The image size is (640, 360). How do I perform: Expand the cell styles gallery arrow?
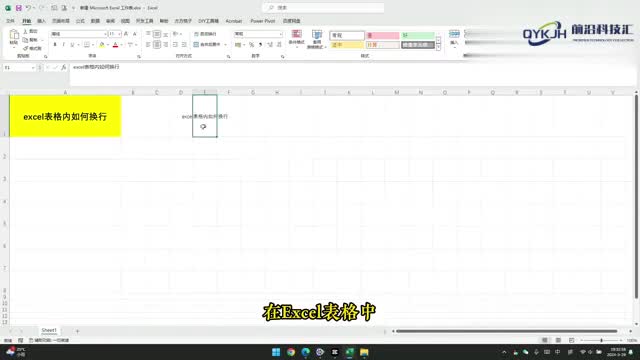coord(438,48)
